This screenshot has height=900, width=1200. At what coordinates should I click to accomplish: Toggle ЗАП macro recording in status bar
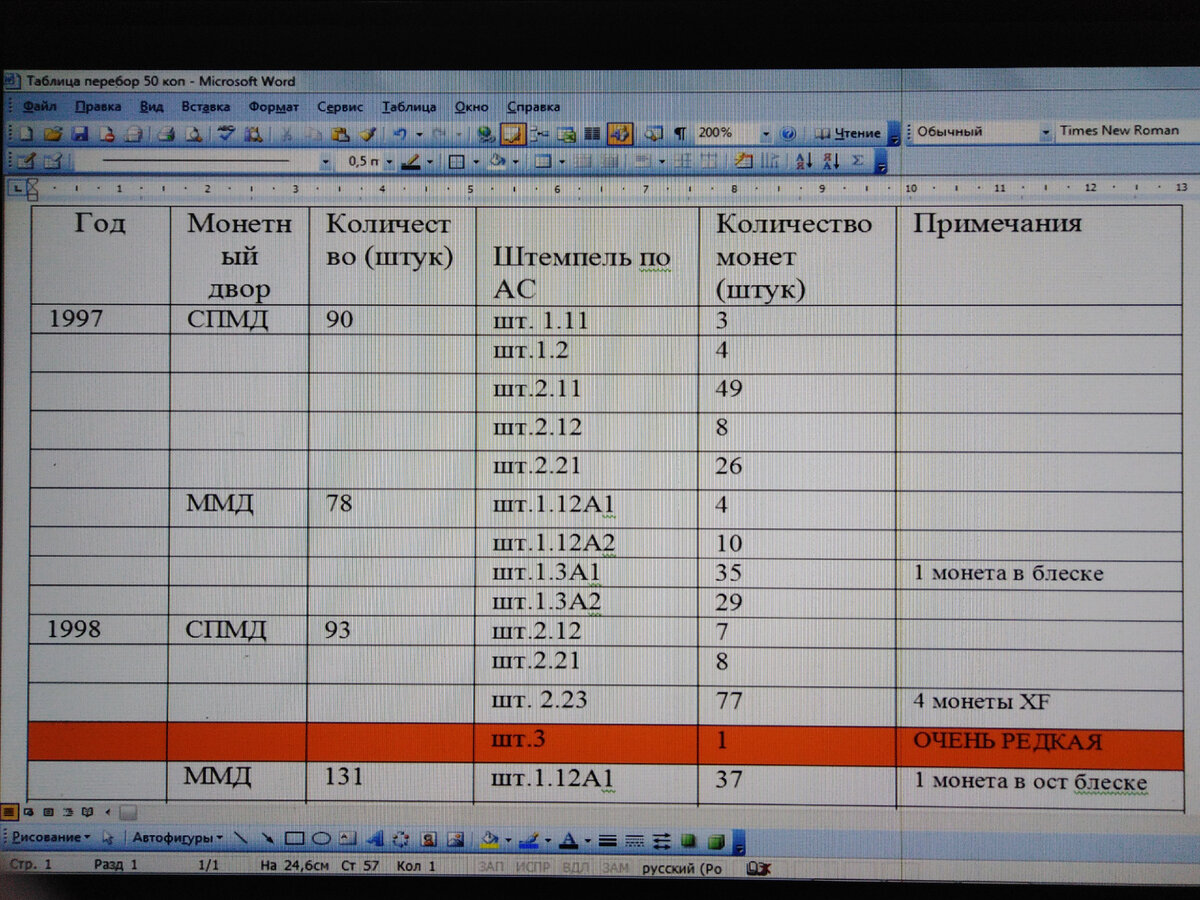(x=491, y=867)
